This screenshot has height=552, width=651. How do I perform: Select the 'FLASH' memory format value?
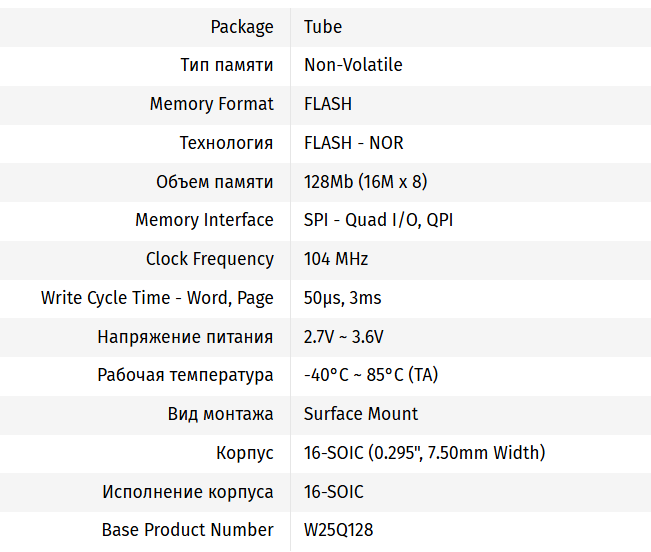328,104
